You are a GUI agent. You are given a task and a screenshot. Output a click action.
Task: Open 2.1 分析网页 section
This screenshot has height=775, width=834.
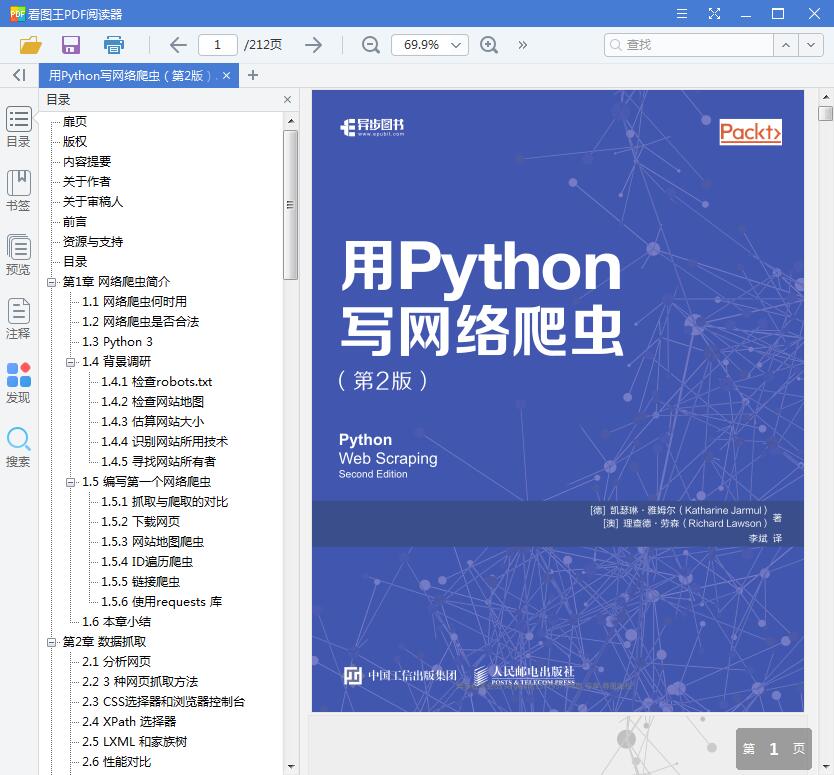point(116,662)
